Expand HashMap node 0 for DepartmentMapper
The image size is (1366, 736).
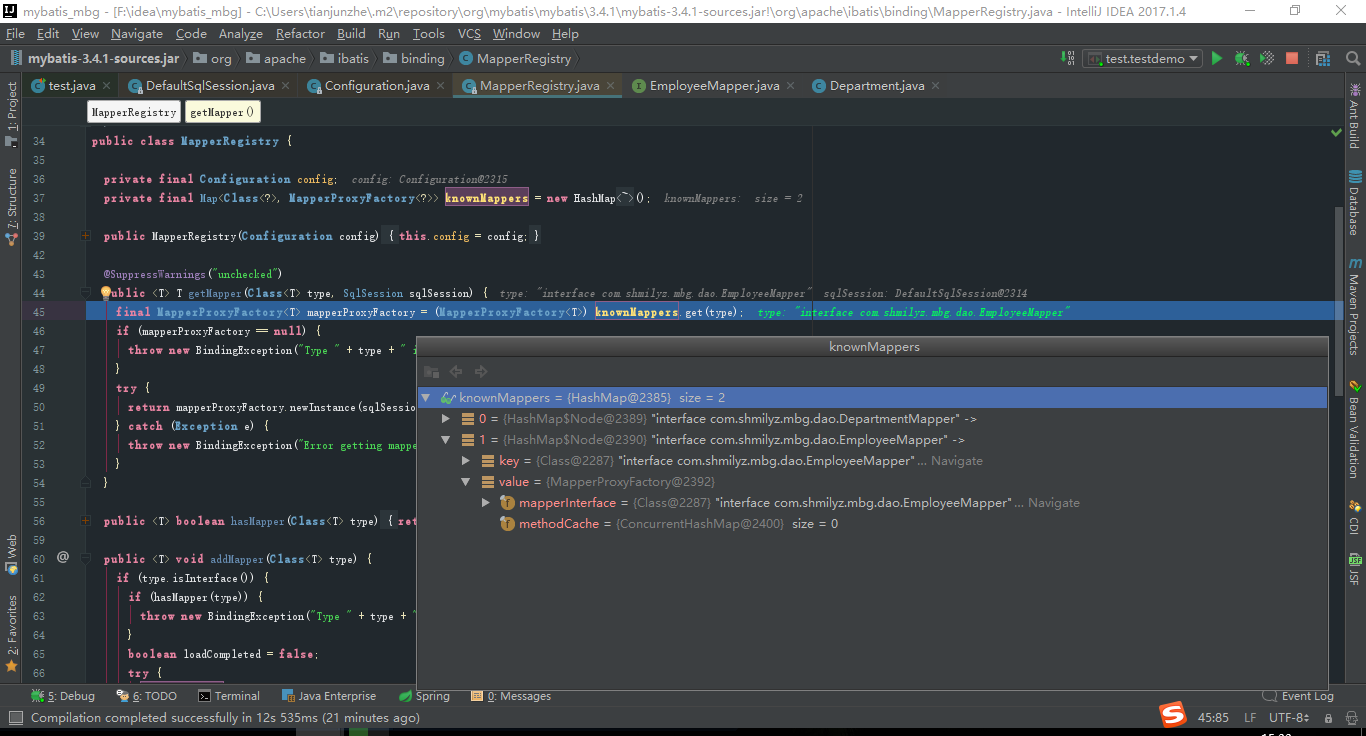pos(446,418)
